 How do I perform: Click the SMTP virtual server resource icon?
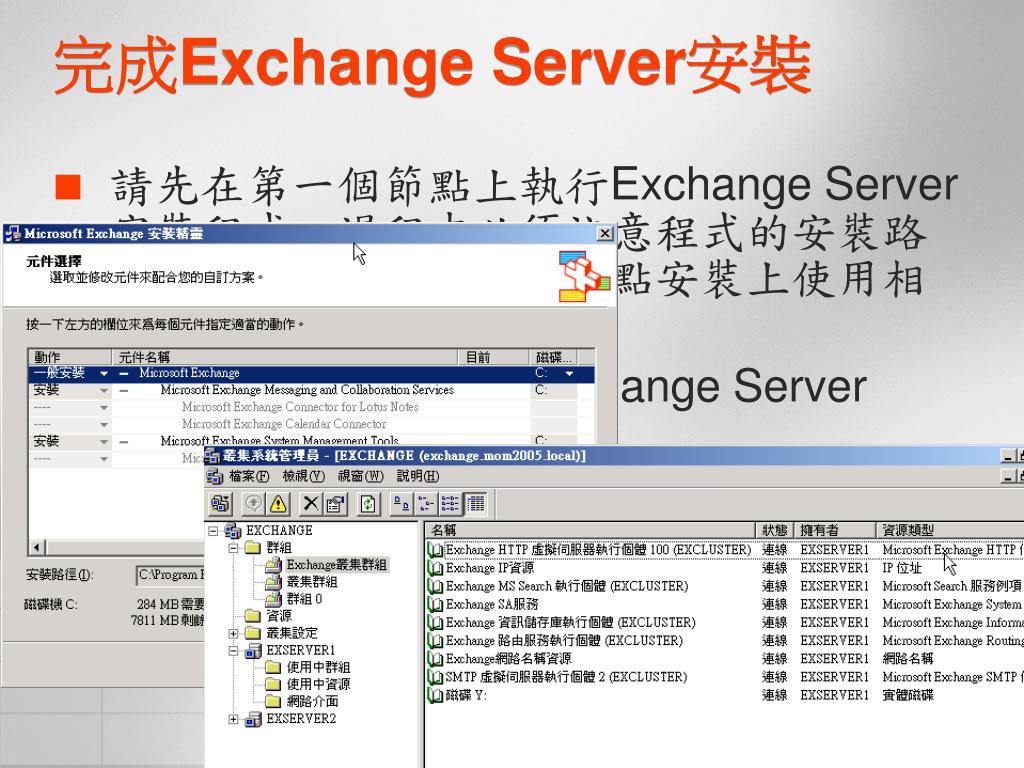[x=435, y=677]
